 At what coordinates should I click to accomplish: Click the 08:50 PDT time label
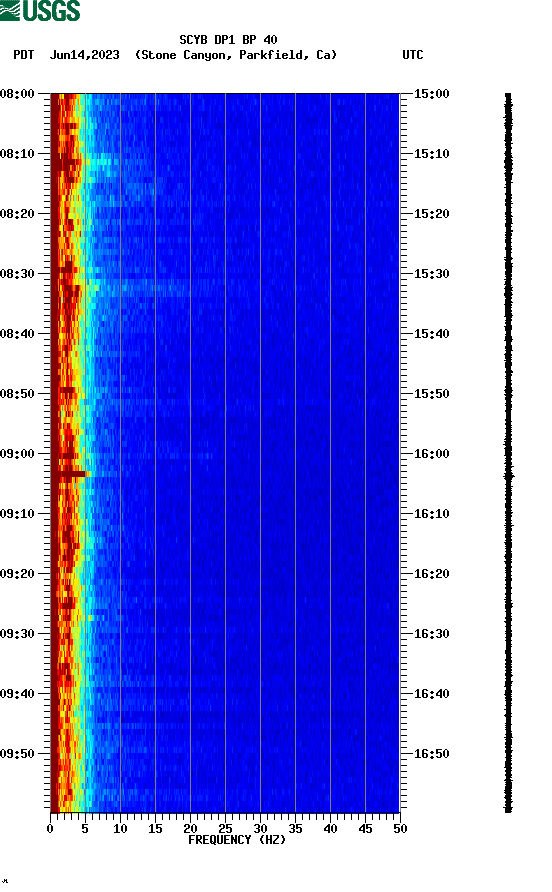pos(18,394)
